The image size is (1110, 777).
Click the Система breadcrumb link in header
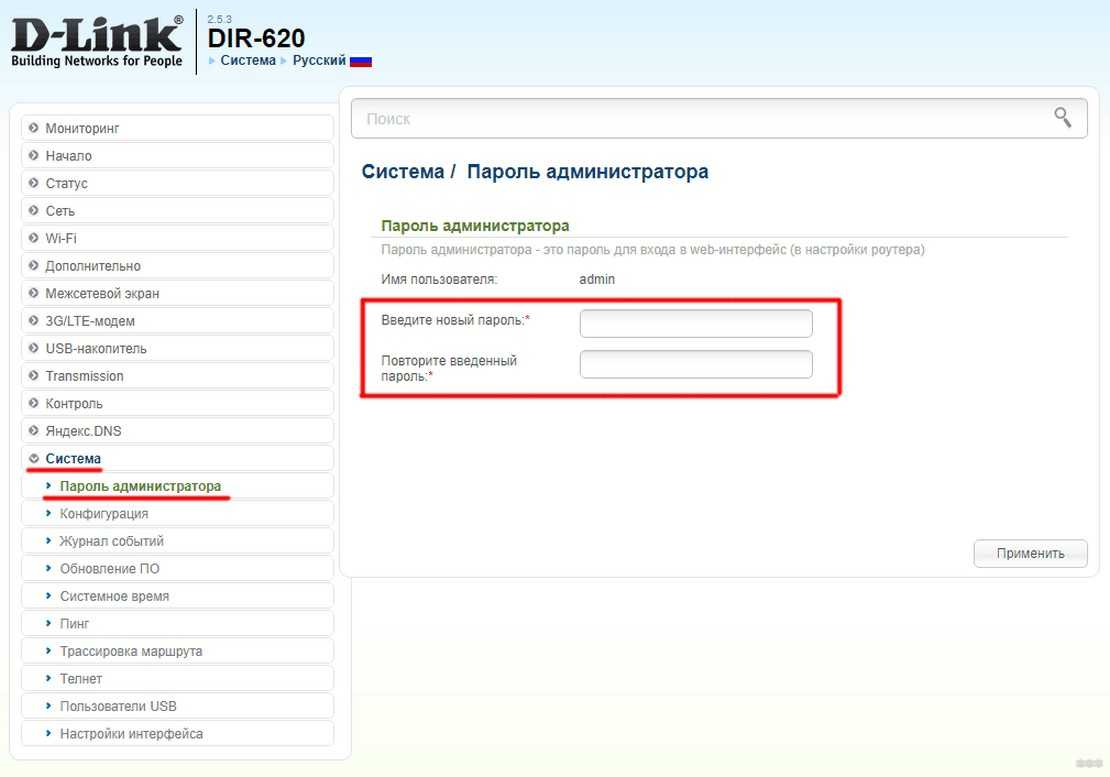(x=248, y=61)
